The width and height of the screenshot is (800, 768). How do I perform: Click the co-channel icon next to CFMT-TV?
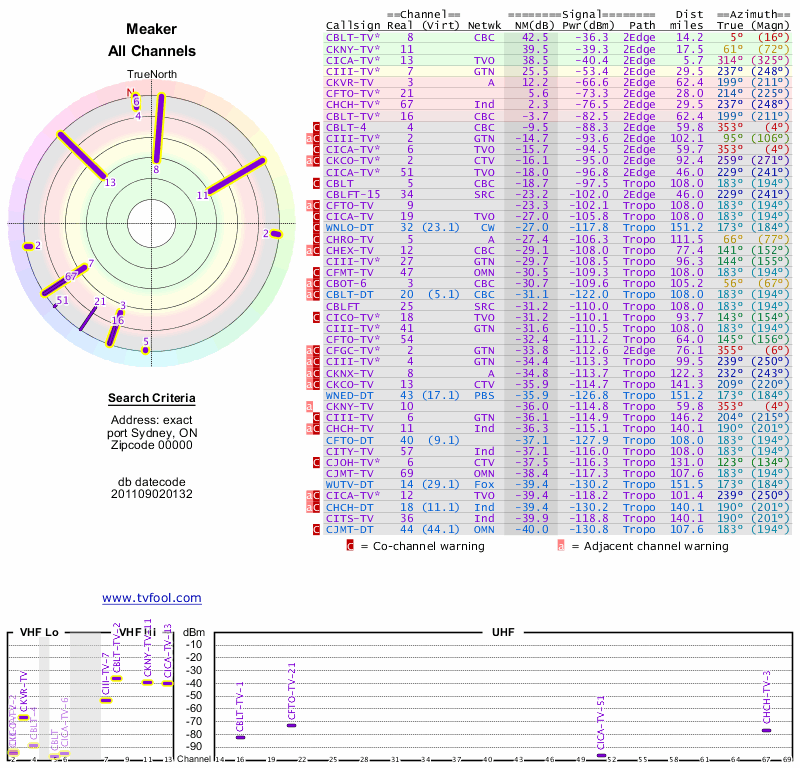[x=317, y=272]
